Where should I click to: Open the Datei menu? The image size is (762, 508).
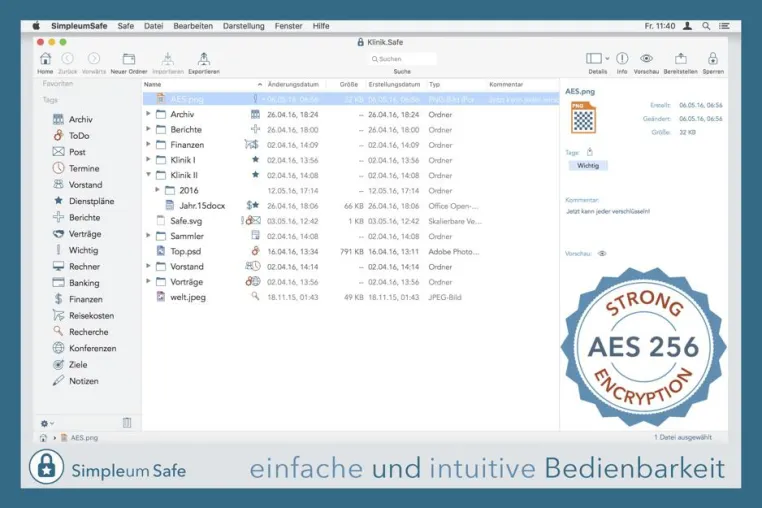coord(153,26)
